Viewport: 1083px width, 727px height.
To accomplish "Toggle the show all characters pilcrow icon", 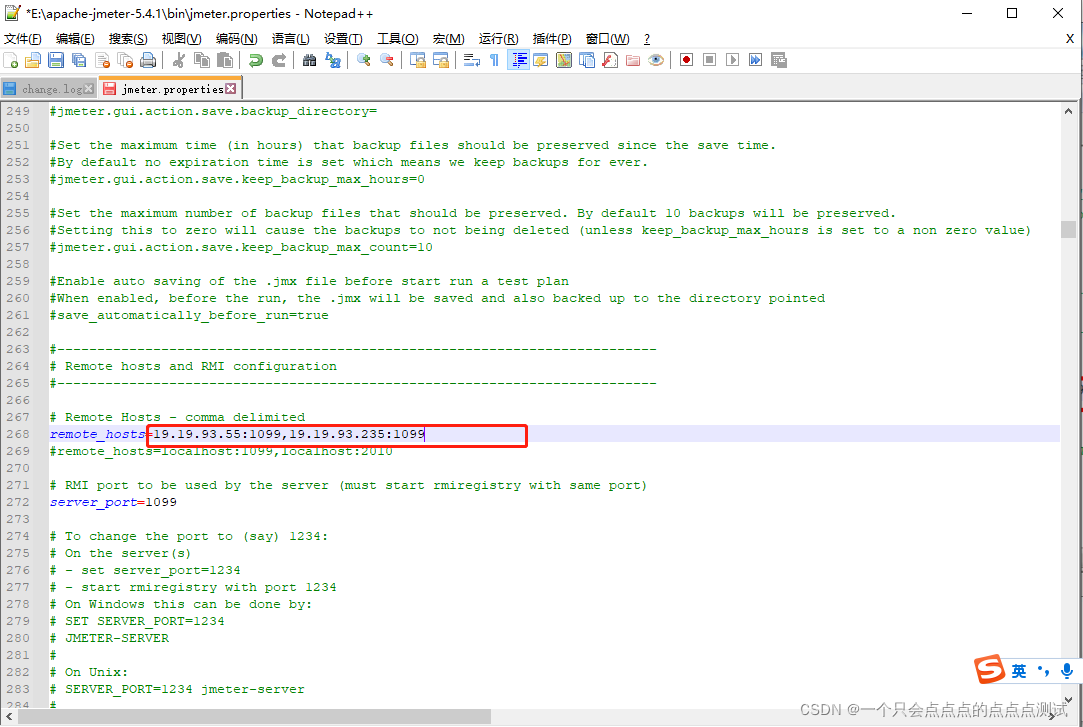I will 495,60.
